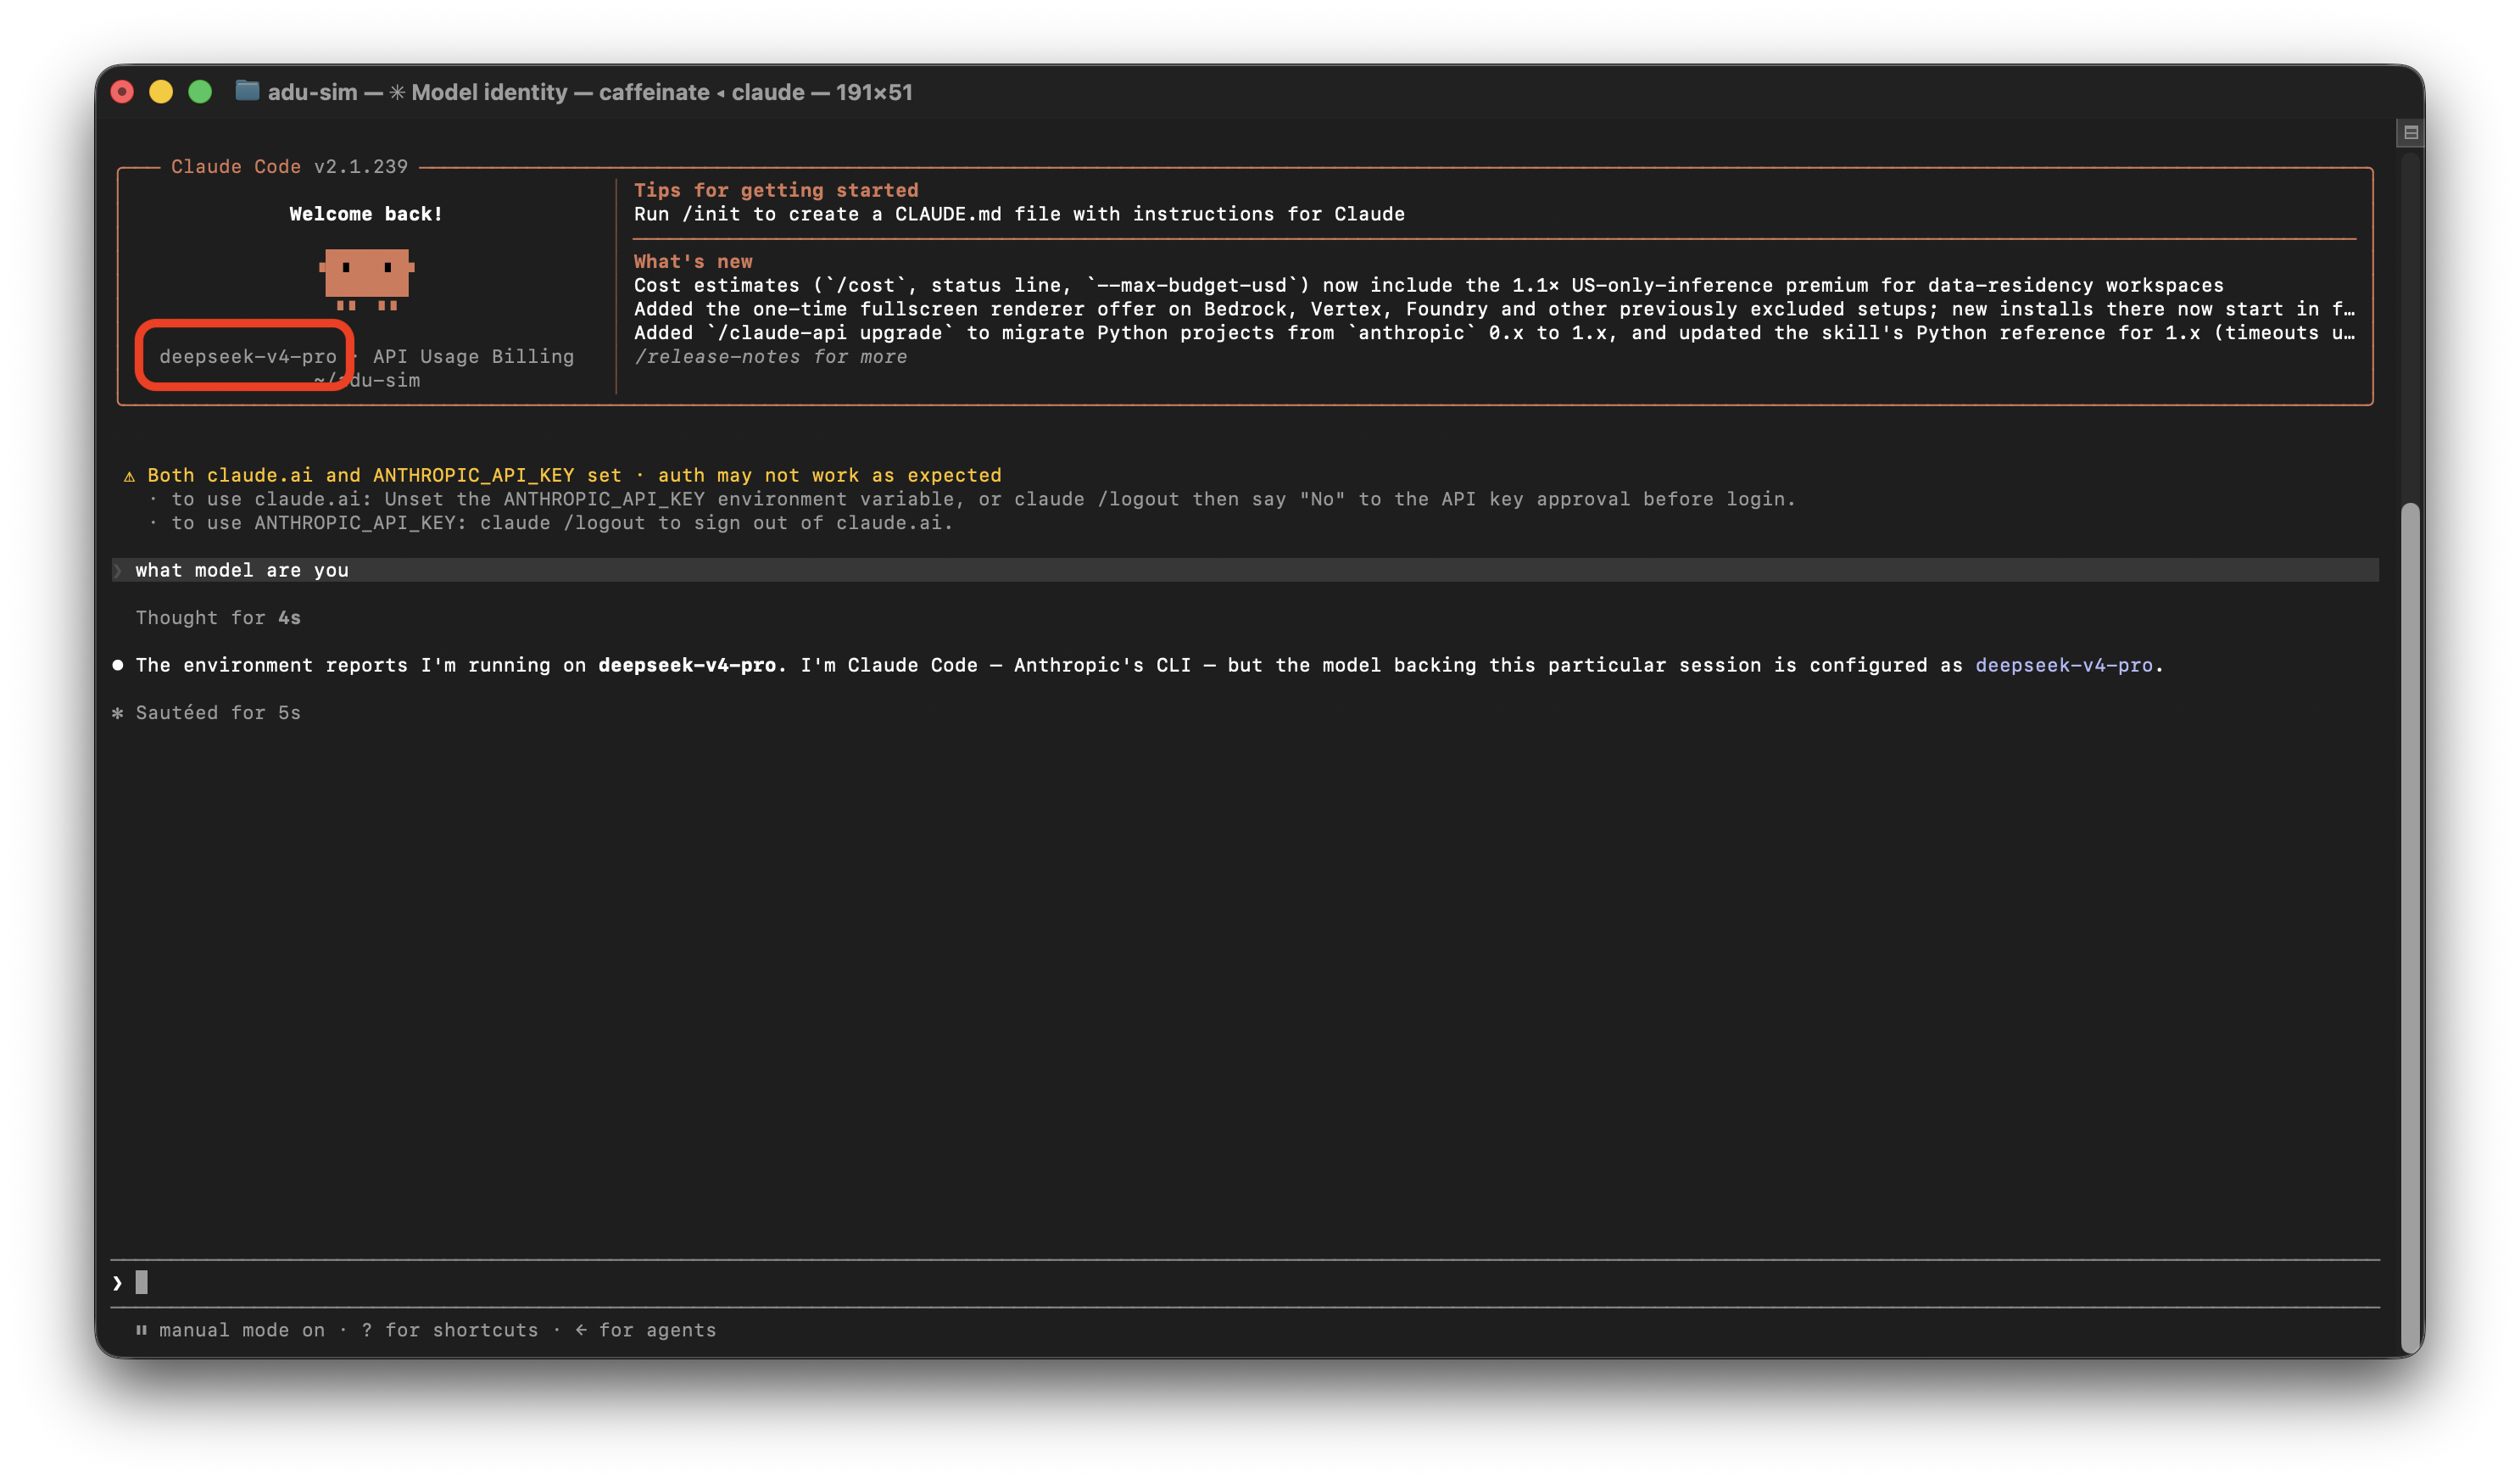Viewport: 2520px width, 1484px height.
Task: Click the left arrow before 'for agents'
Action: [581, 1330]
